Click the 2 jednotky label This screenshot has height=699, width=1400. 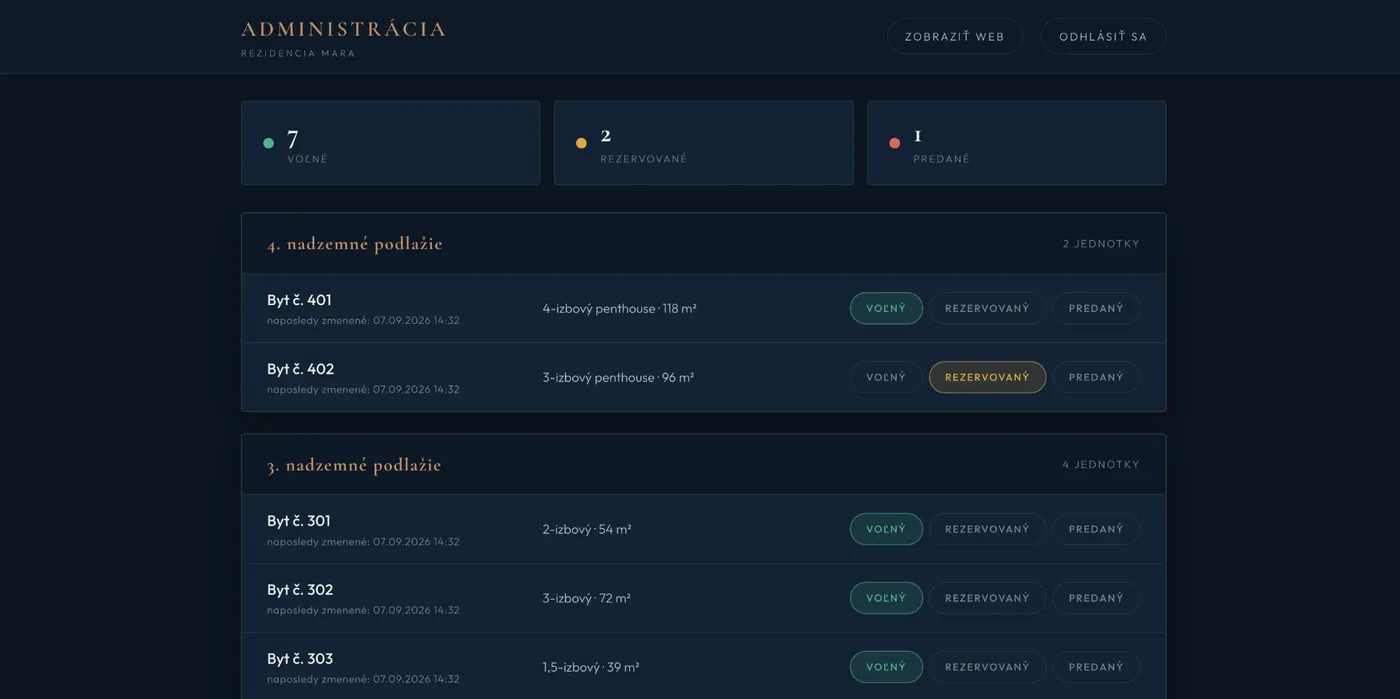click(x=1101, y=244)
